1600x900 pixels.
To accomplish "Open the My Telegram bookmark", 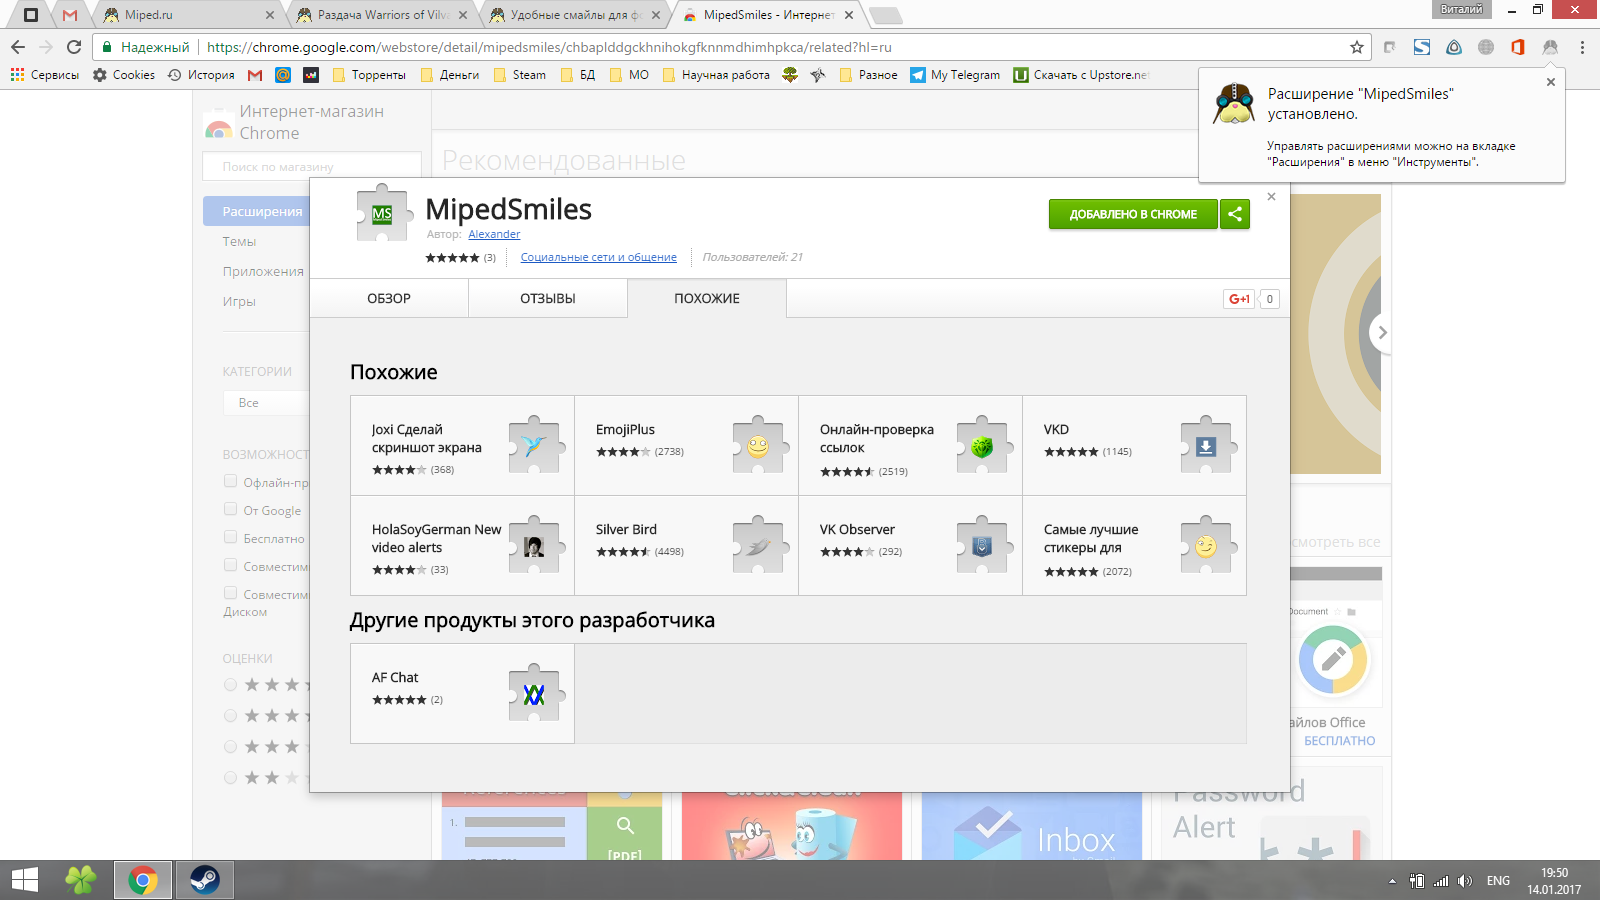I will click(x=955, y=75).
